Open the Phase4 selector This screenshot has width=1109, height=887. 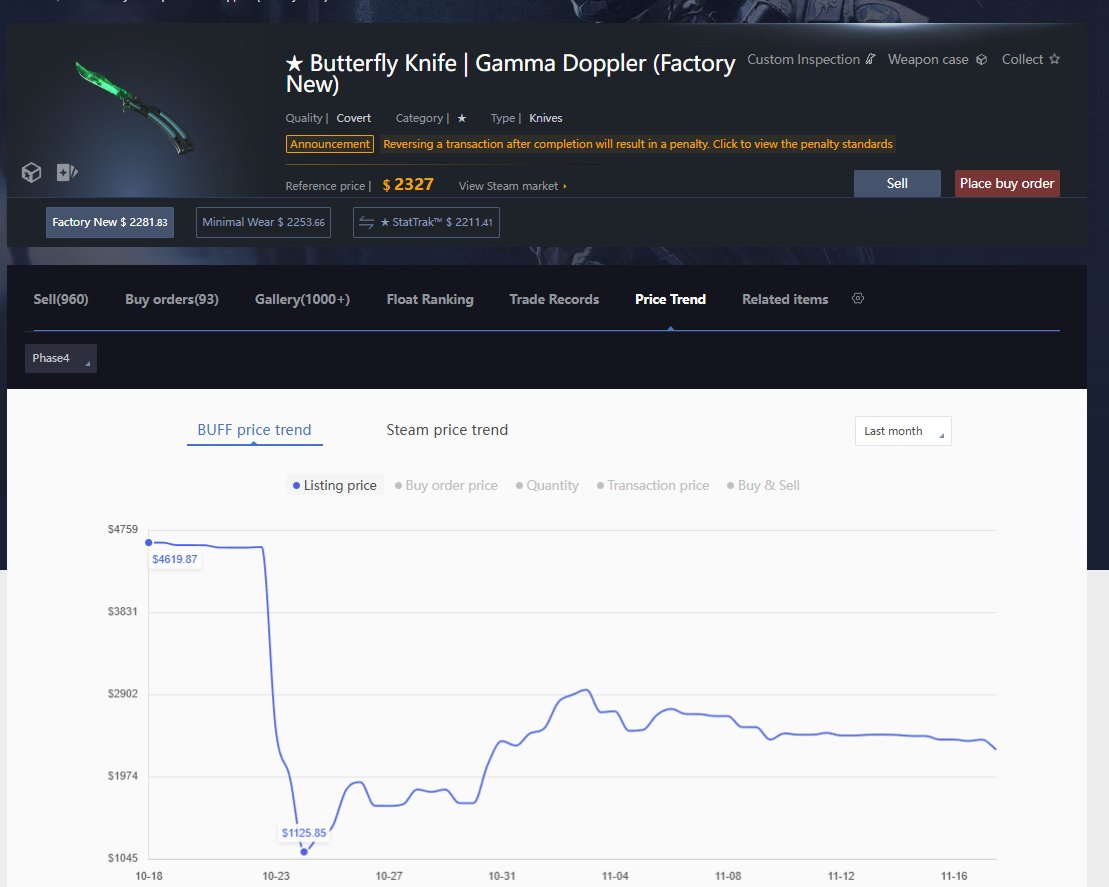60,357
